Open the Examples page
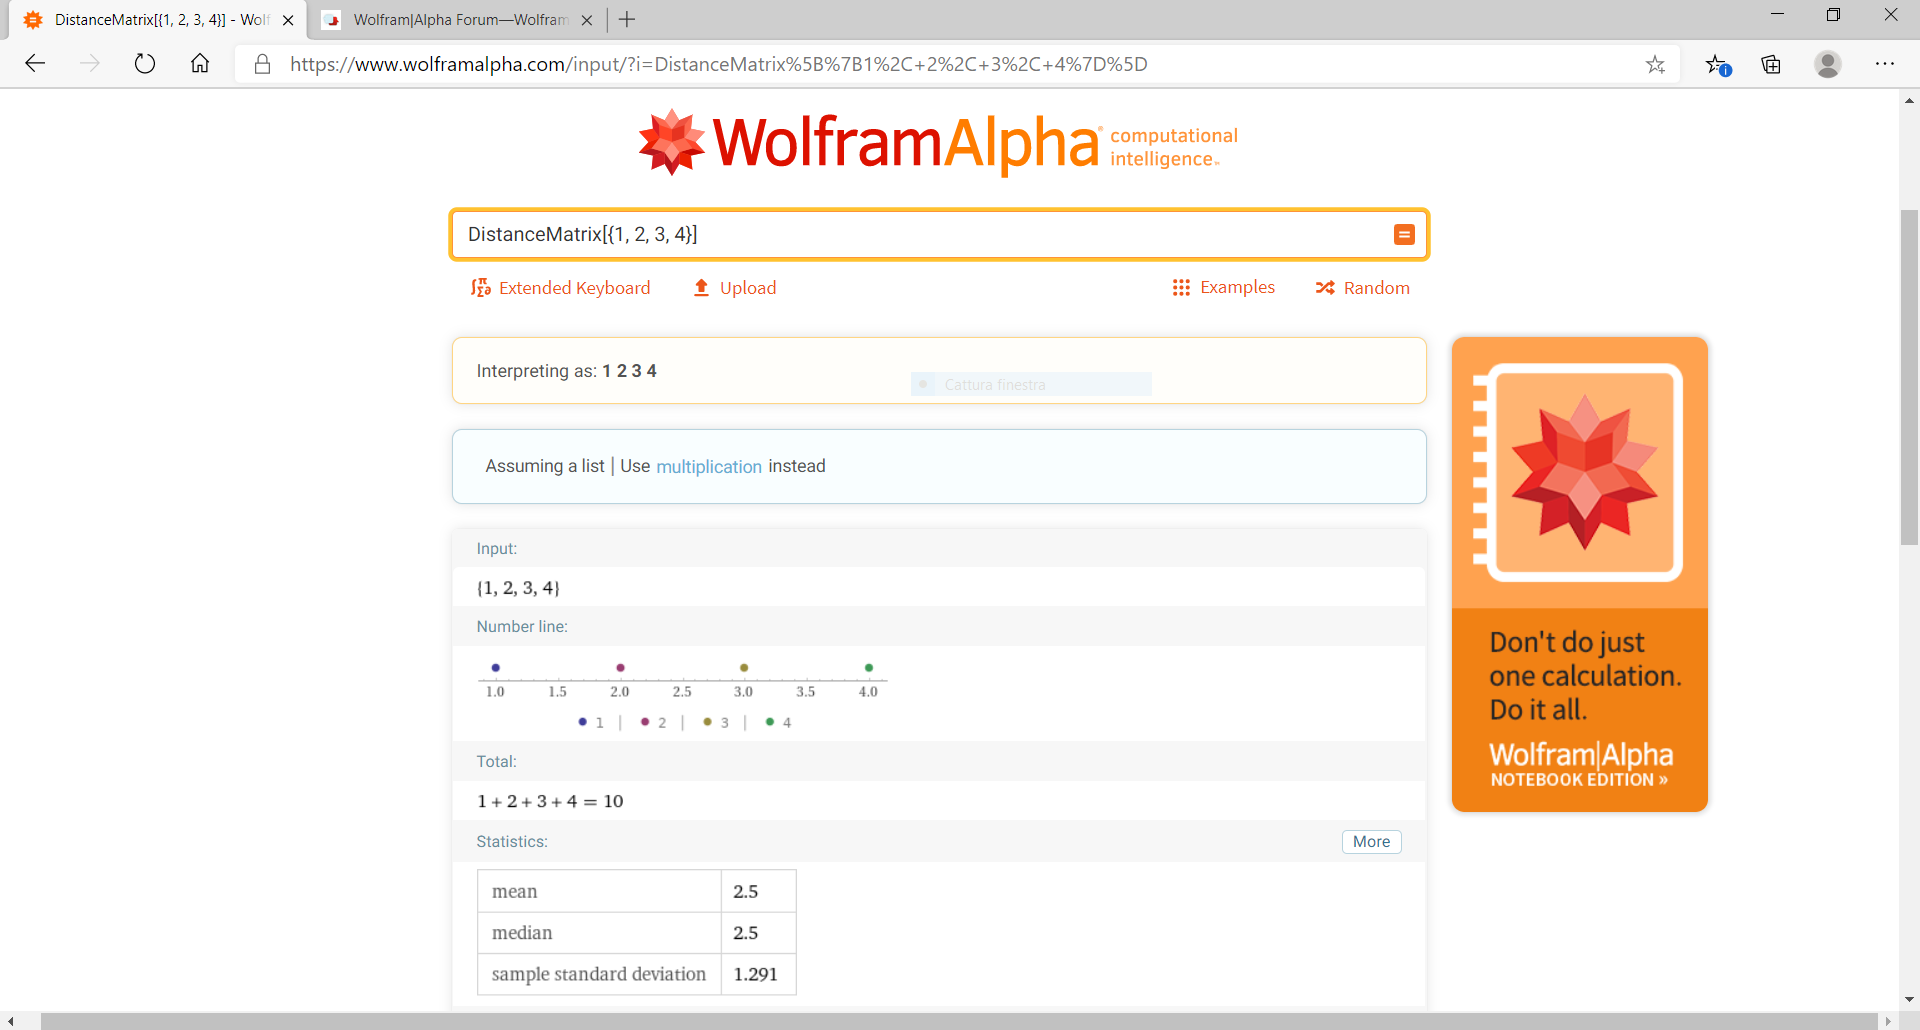1920x1030 pixels. coord(1223,288)
